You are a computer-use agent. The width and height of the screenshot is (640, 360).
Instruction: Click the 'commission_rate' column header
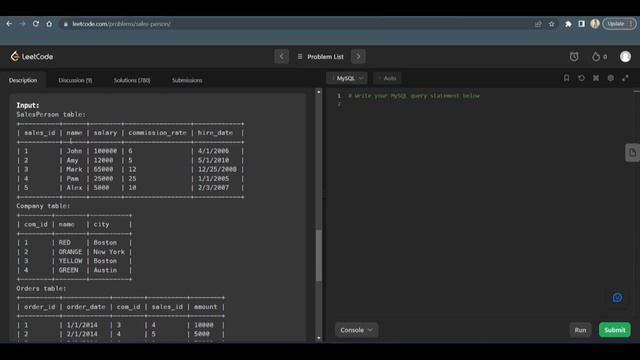tap(157, 133)
